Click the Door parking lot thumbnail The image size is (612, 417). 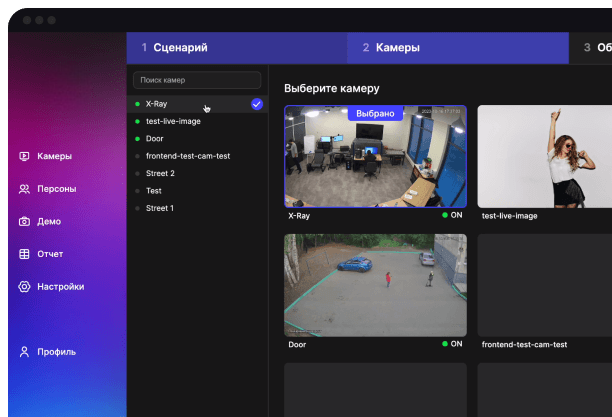coord(375,285)
